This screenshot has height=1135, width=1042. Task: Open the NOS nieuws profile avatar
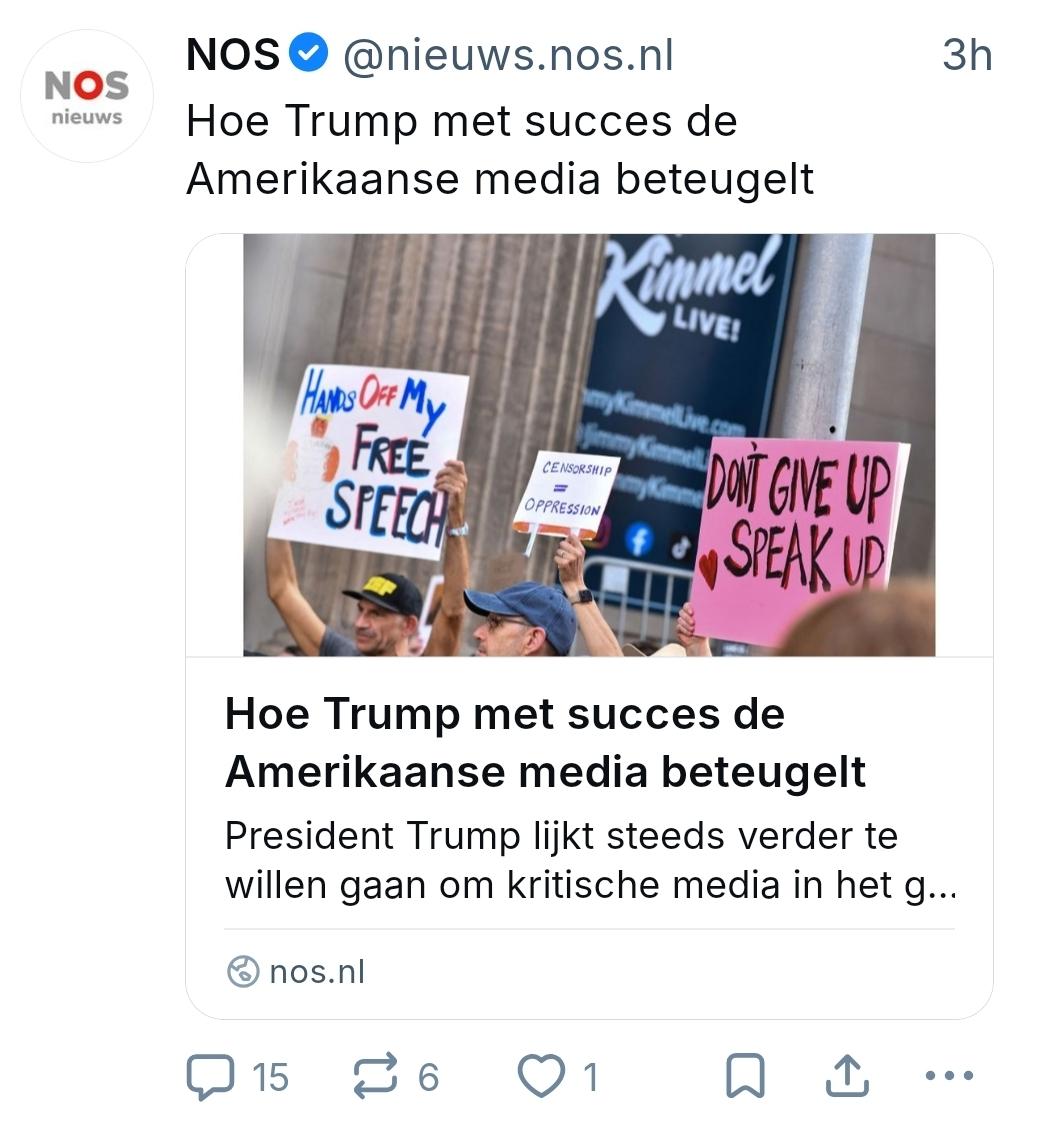87,96
